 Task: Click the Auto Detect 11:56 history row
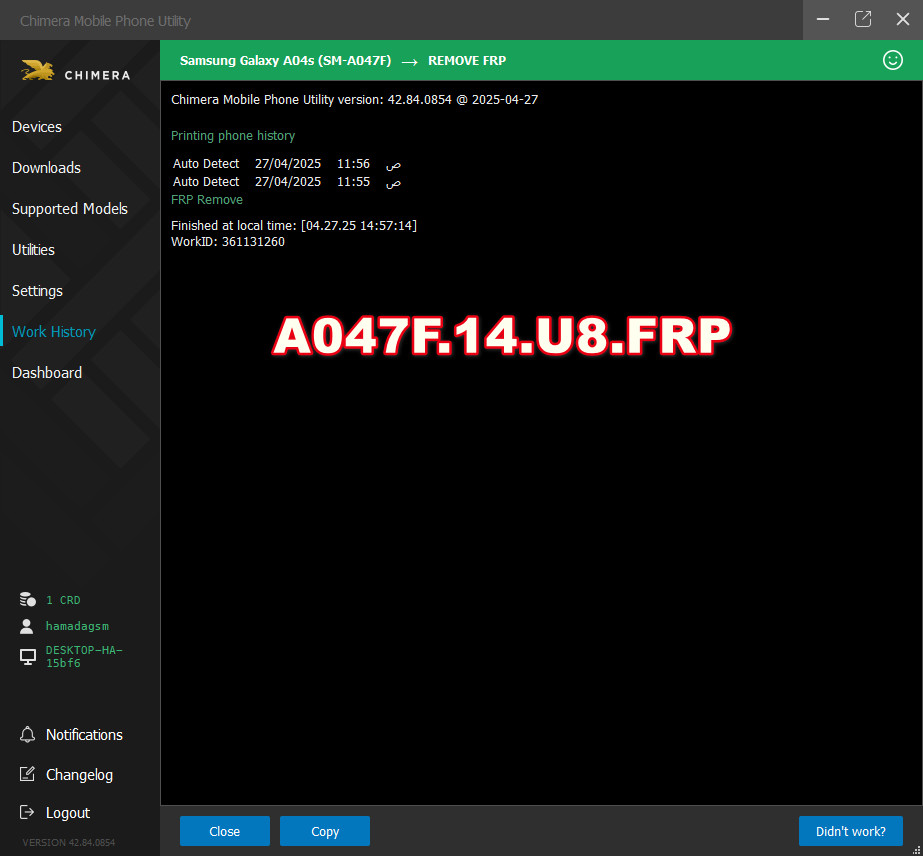[x=287, y=164]
